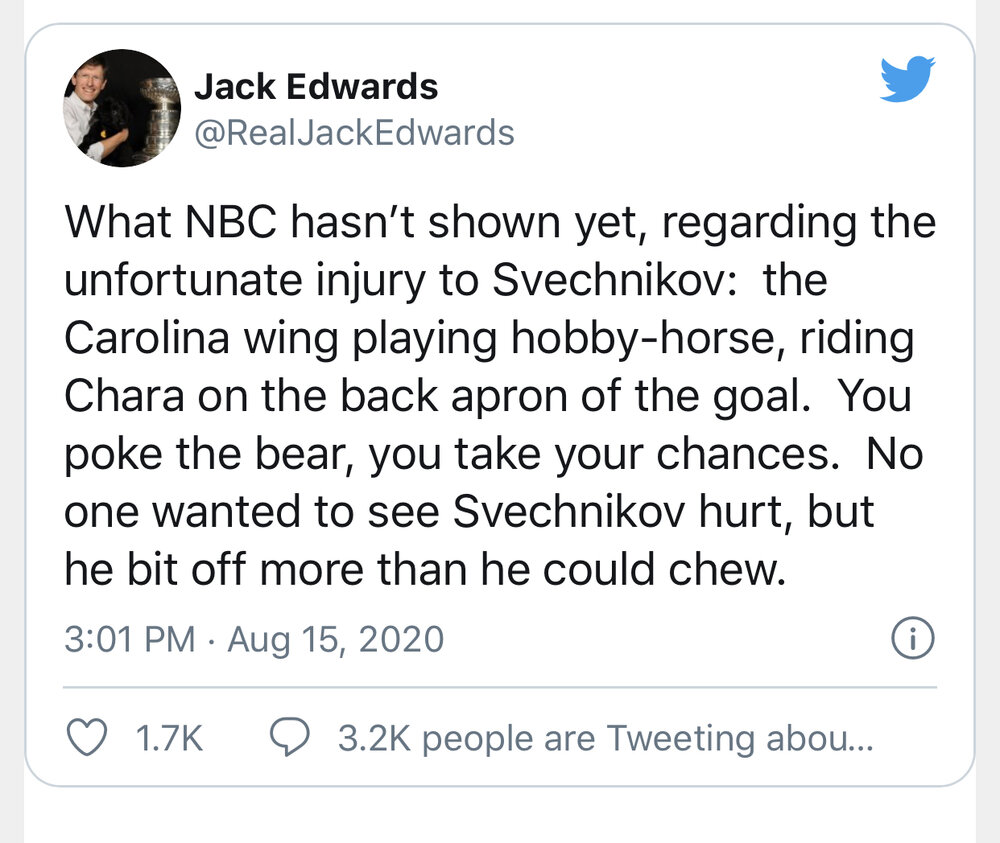This screenshot has width=1000, height=843.
Task: Click the word Chara in the tweet
Action: point(124,396)
